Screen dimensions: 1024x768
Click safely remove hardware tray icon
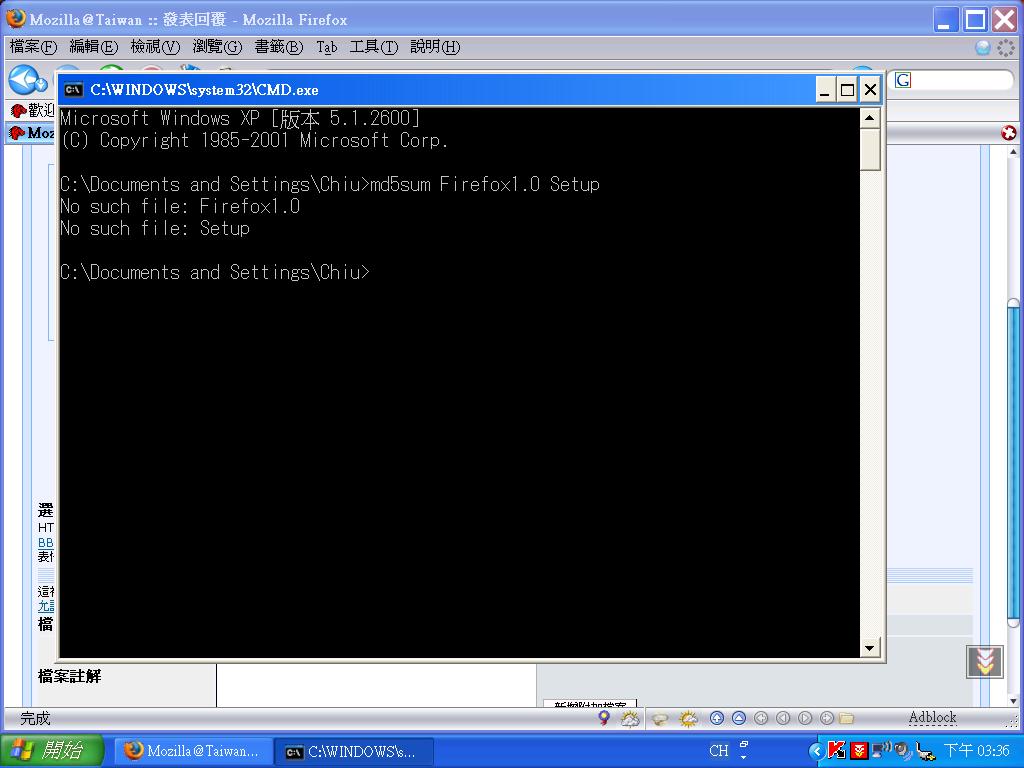click(x=925, y=752)
